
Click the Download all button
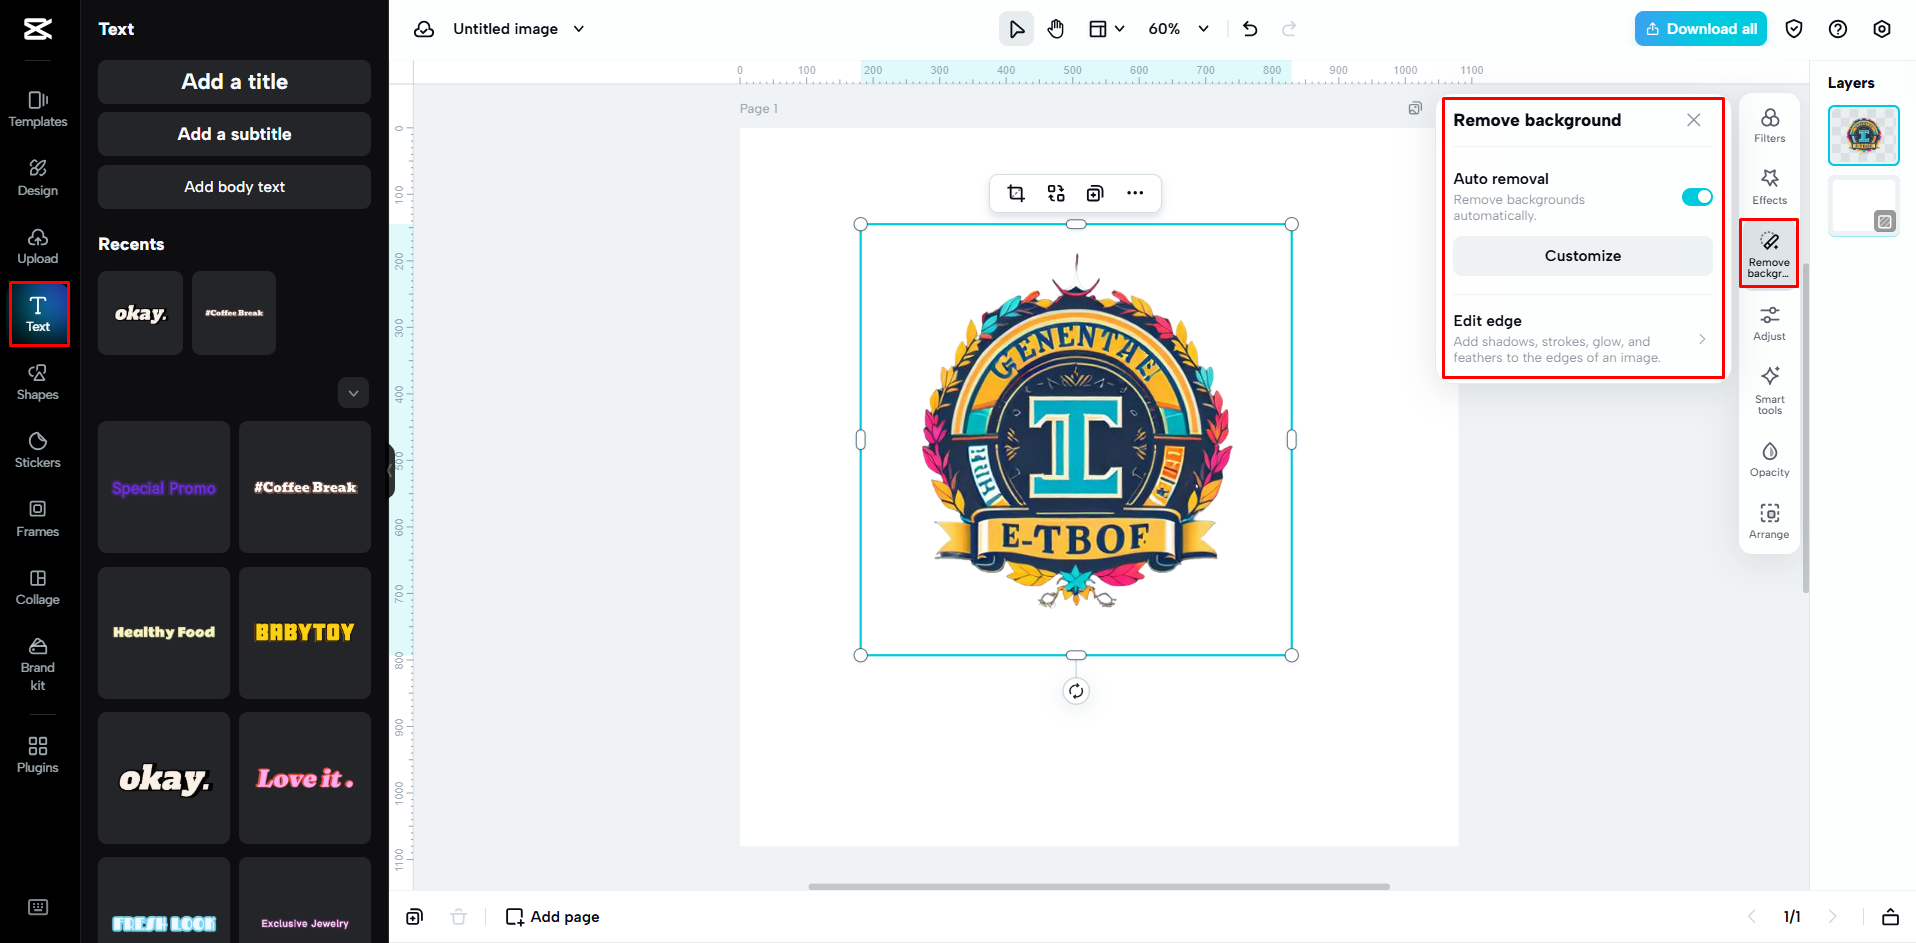[x=1699, y=28]
